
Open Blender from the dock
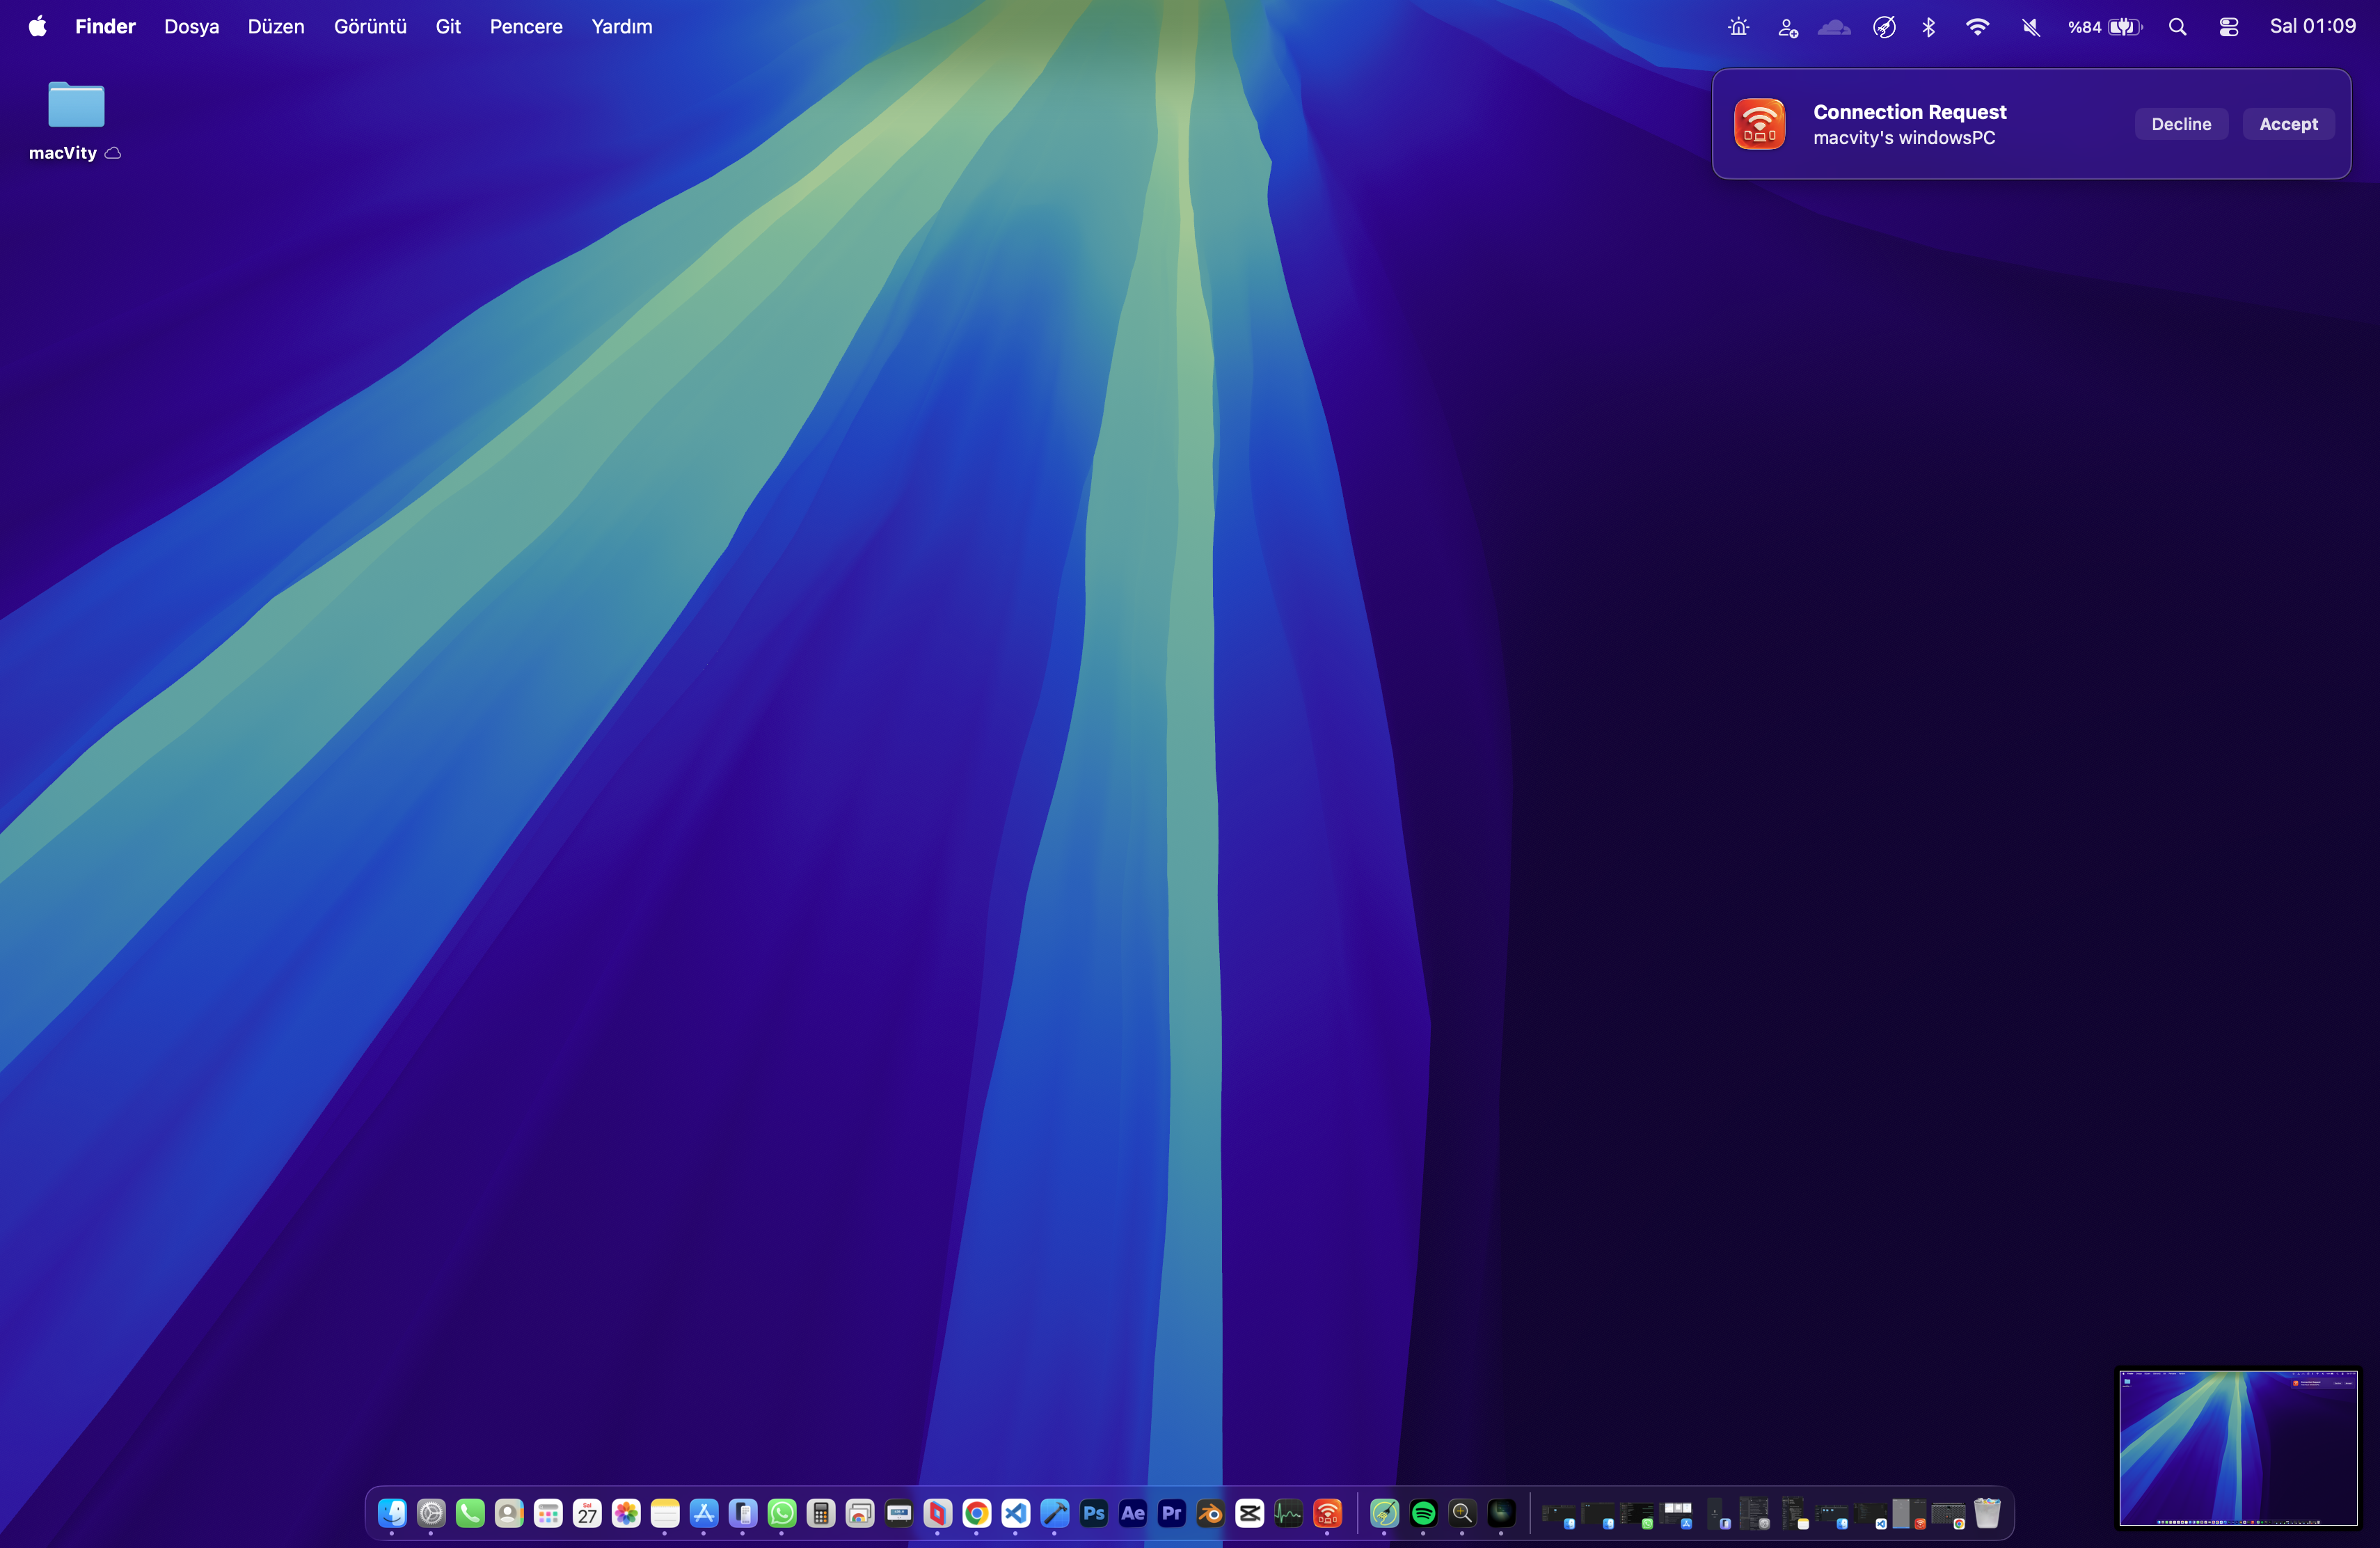click(x=1210, y=1513)
